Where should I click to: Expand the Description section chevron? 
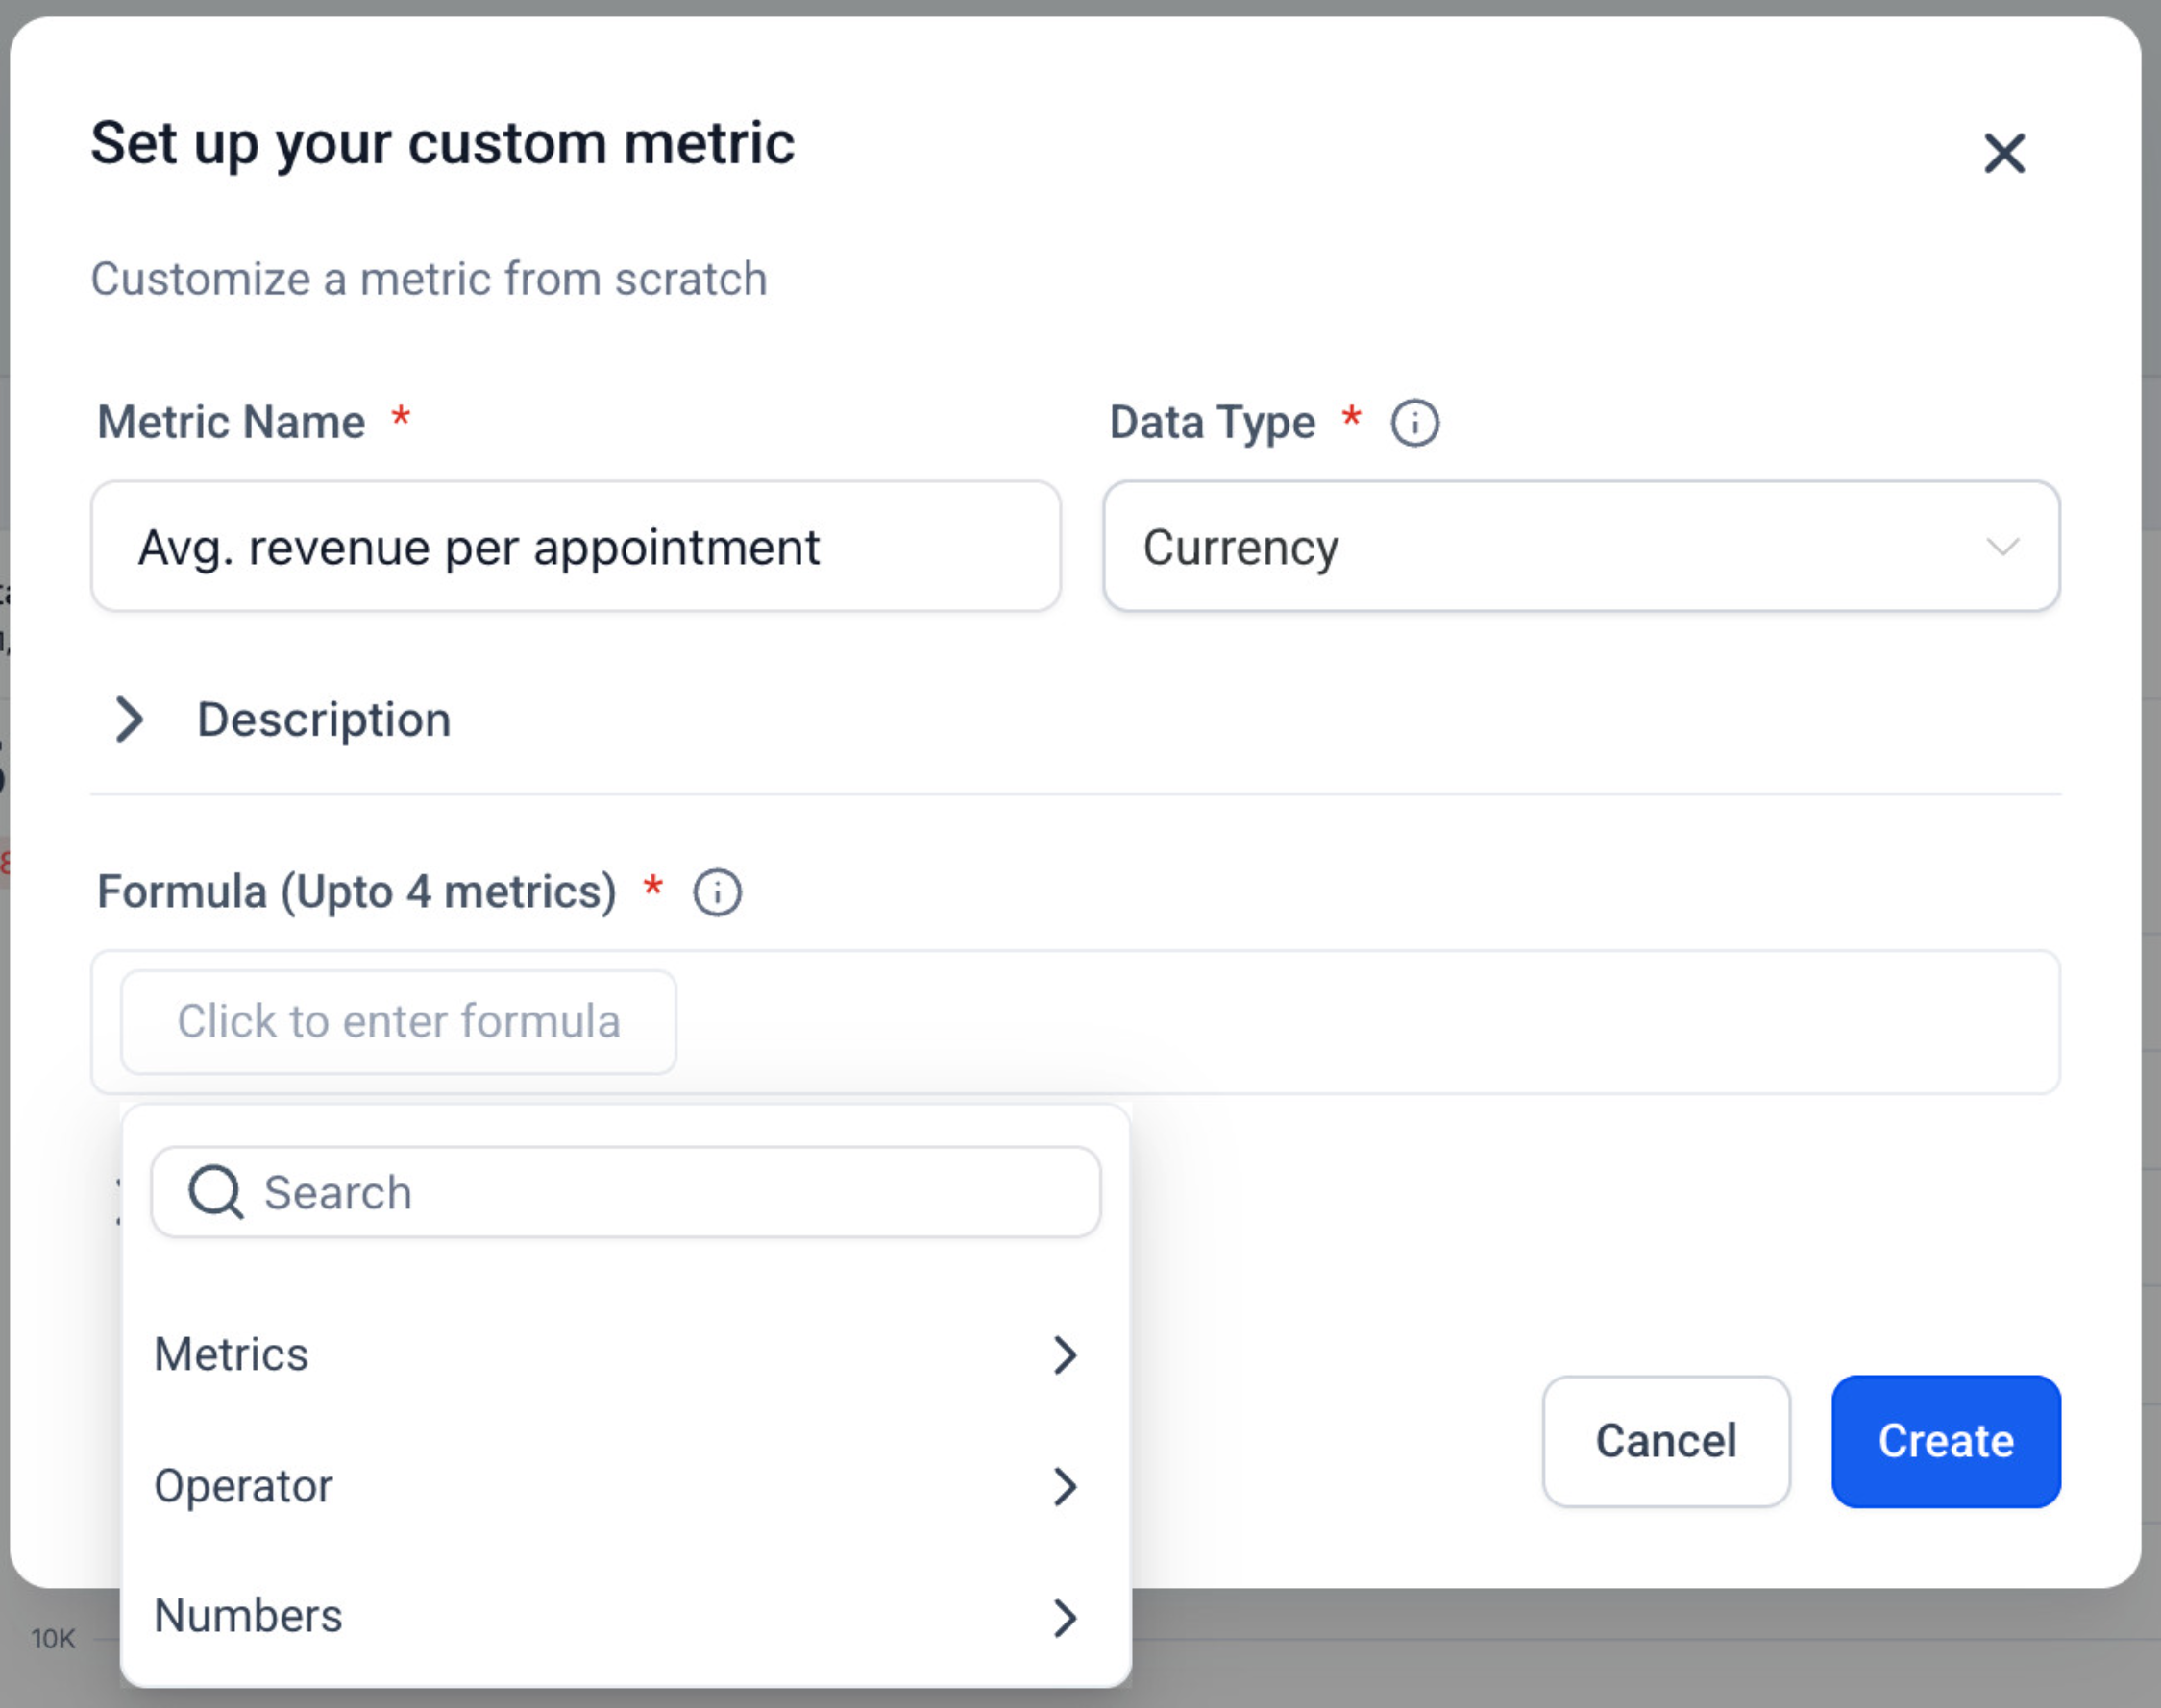pyautogui.click(x=129, y=719)
